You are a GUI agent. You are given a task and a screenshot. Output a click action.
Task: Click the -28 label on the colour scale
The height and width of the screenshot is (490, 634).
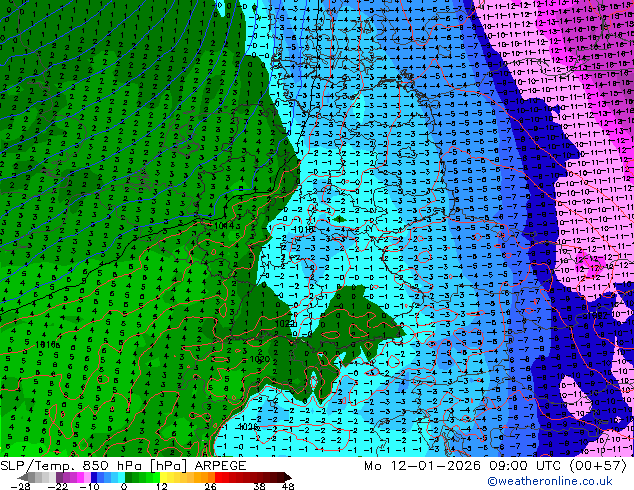click(20, 486)
